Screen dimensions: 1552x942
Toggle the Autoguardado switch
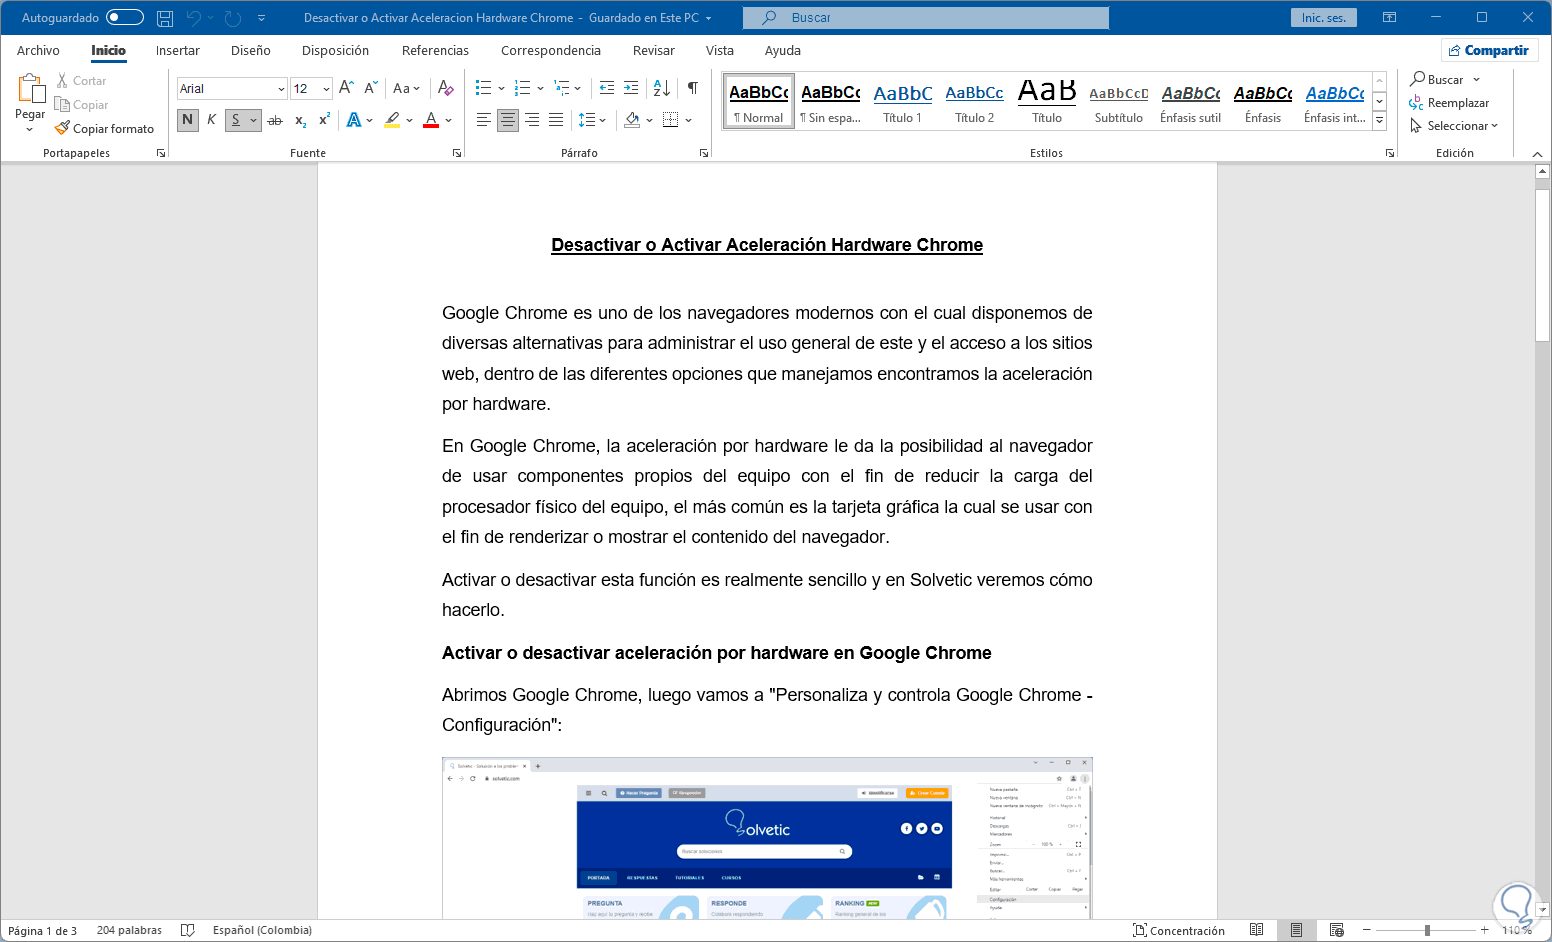[x=125, y=18]
